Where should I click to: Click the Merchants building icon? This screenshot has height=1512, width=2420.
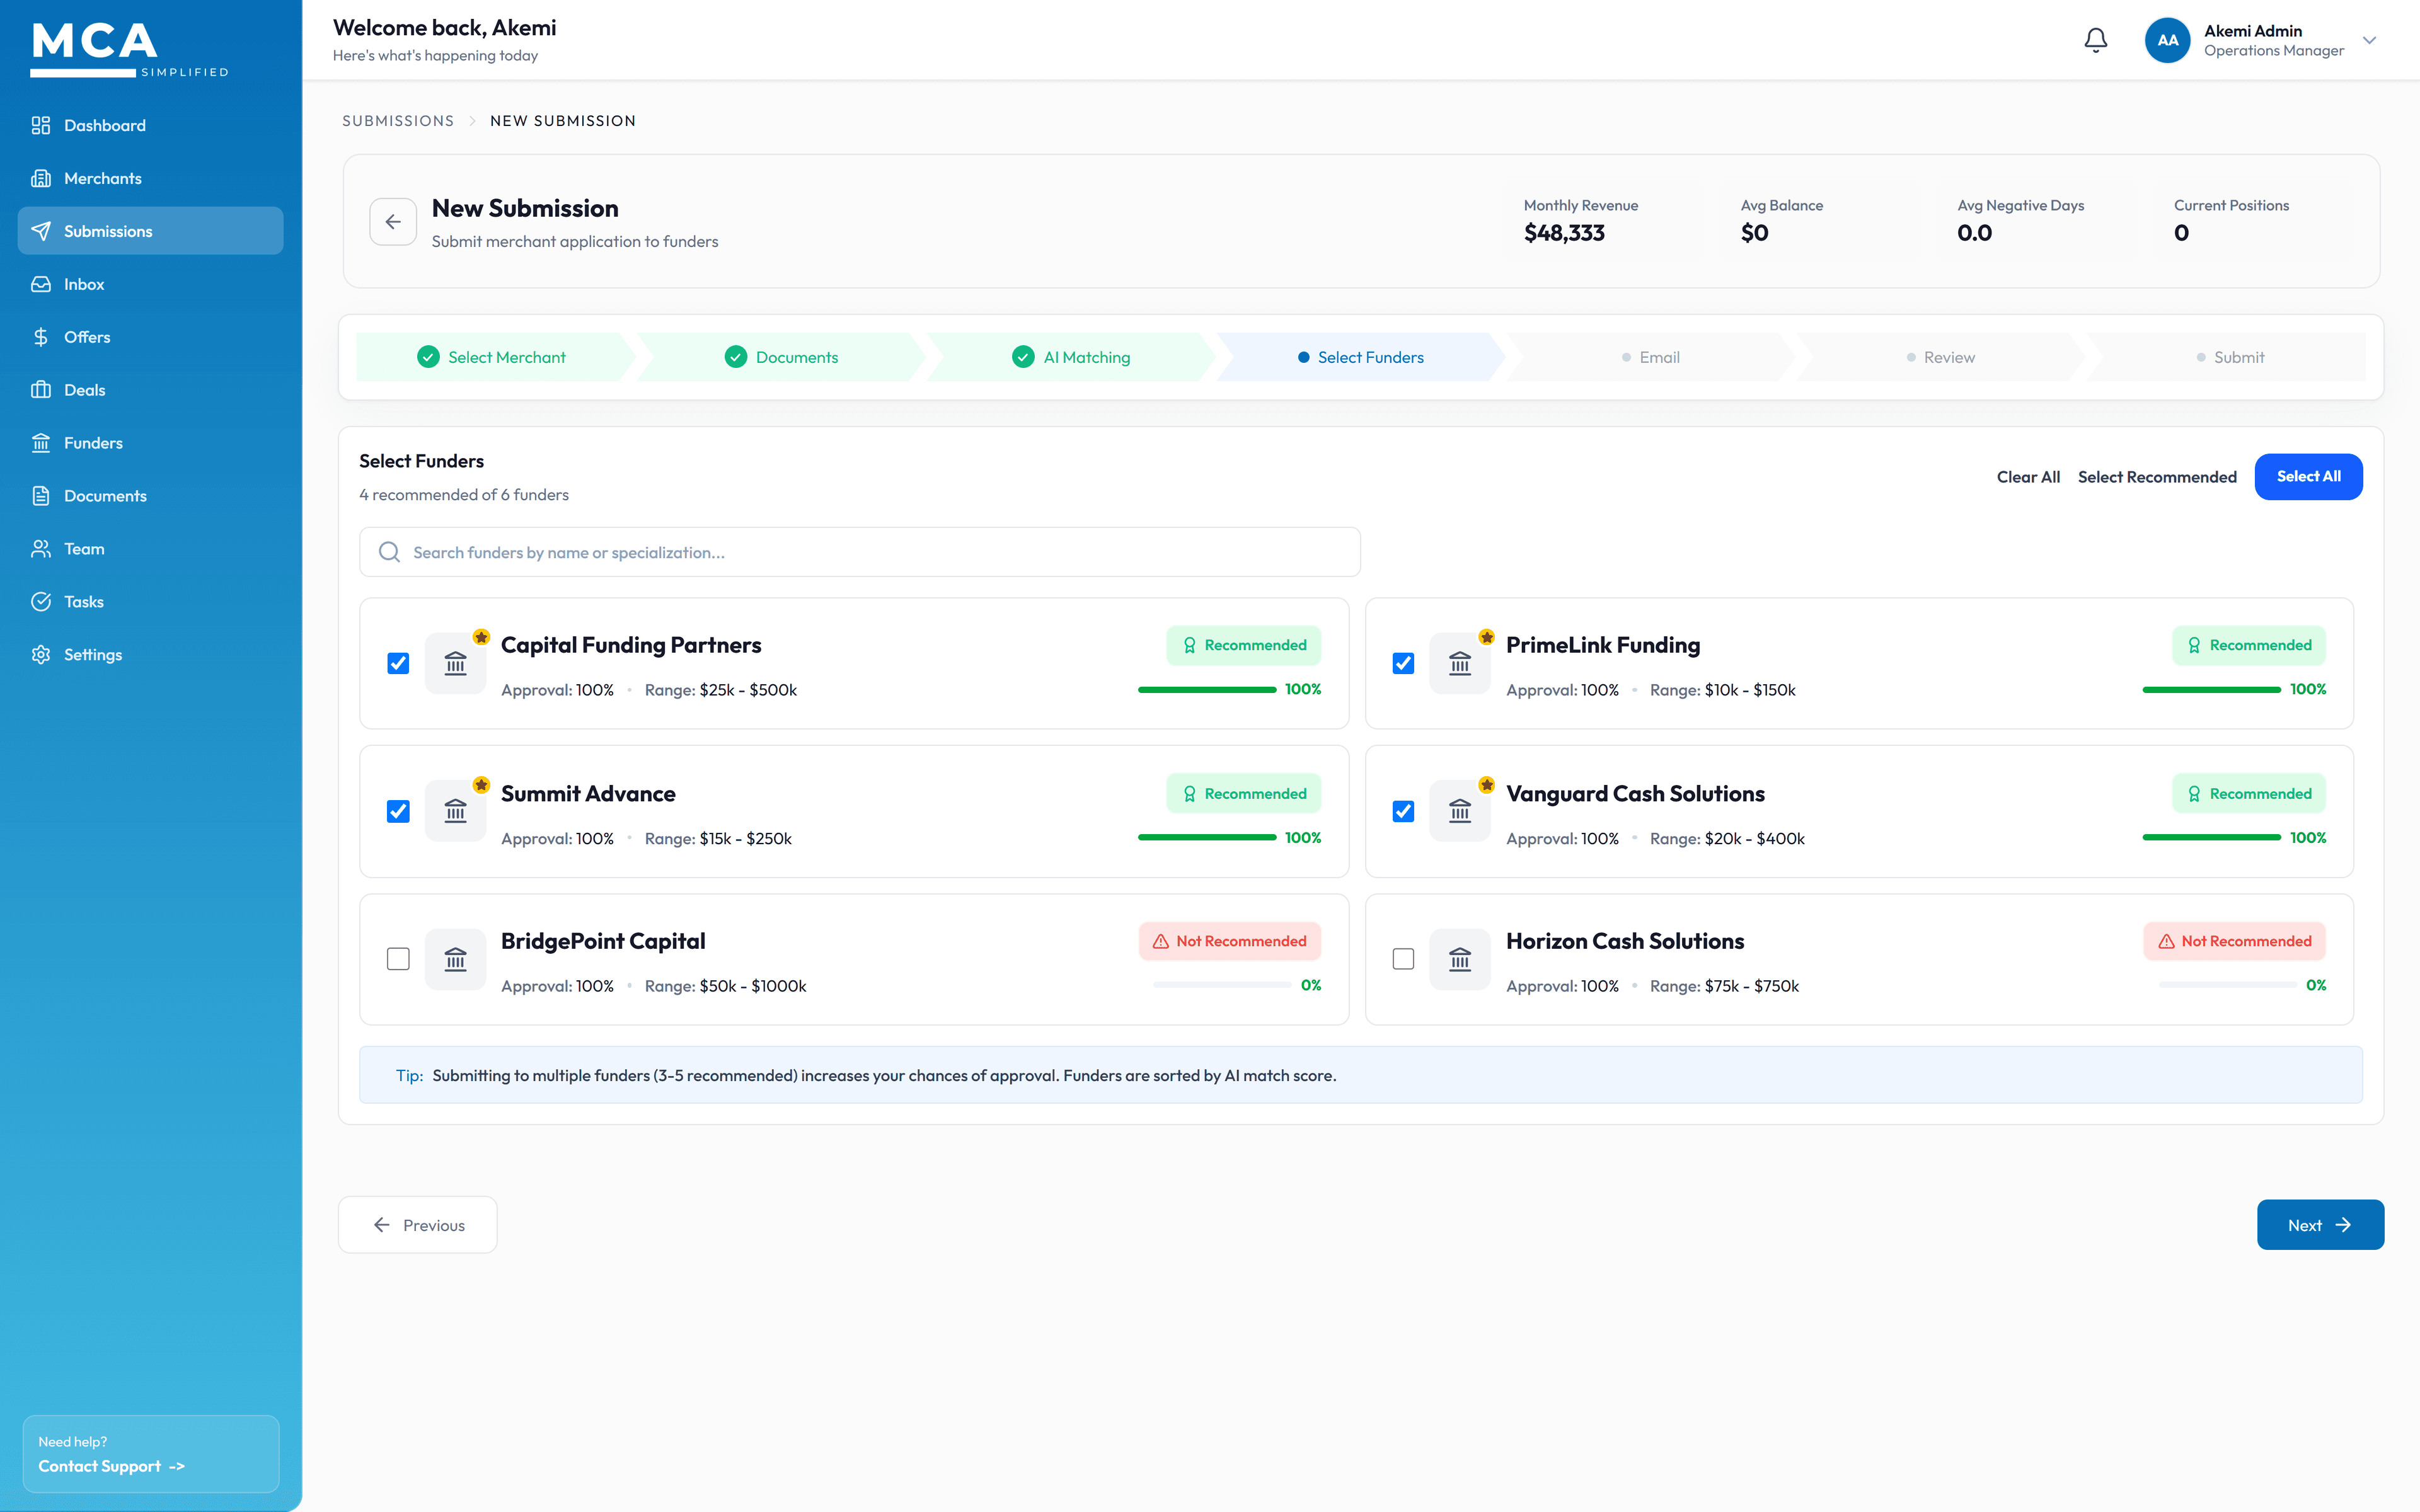(41, 178)
